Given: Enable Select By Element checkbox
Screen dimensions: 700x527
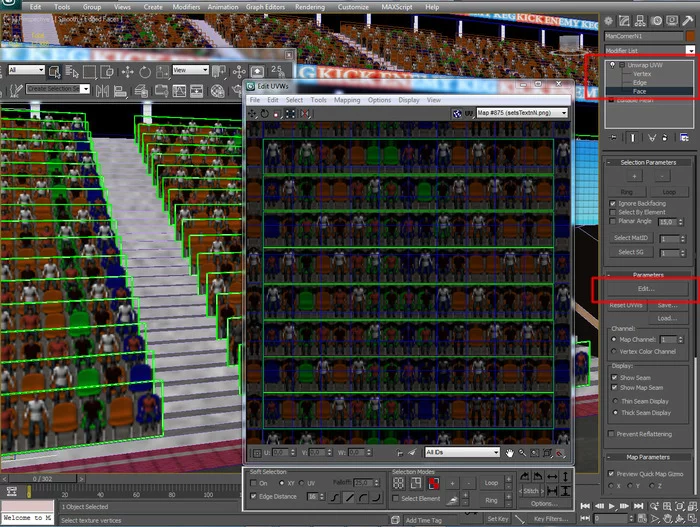Looking at the screenshot, I should 612,213.
